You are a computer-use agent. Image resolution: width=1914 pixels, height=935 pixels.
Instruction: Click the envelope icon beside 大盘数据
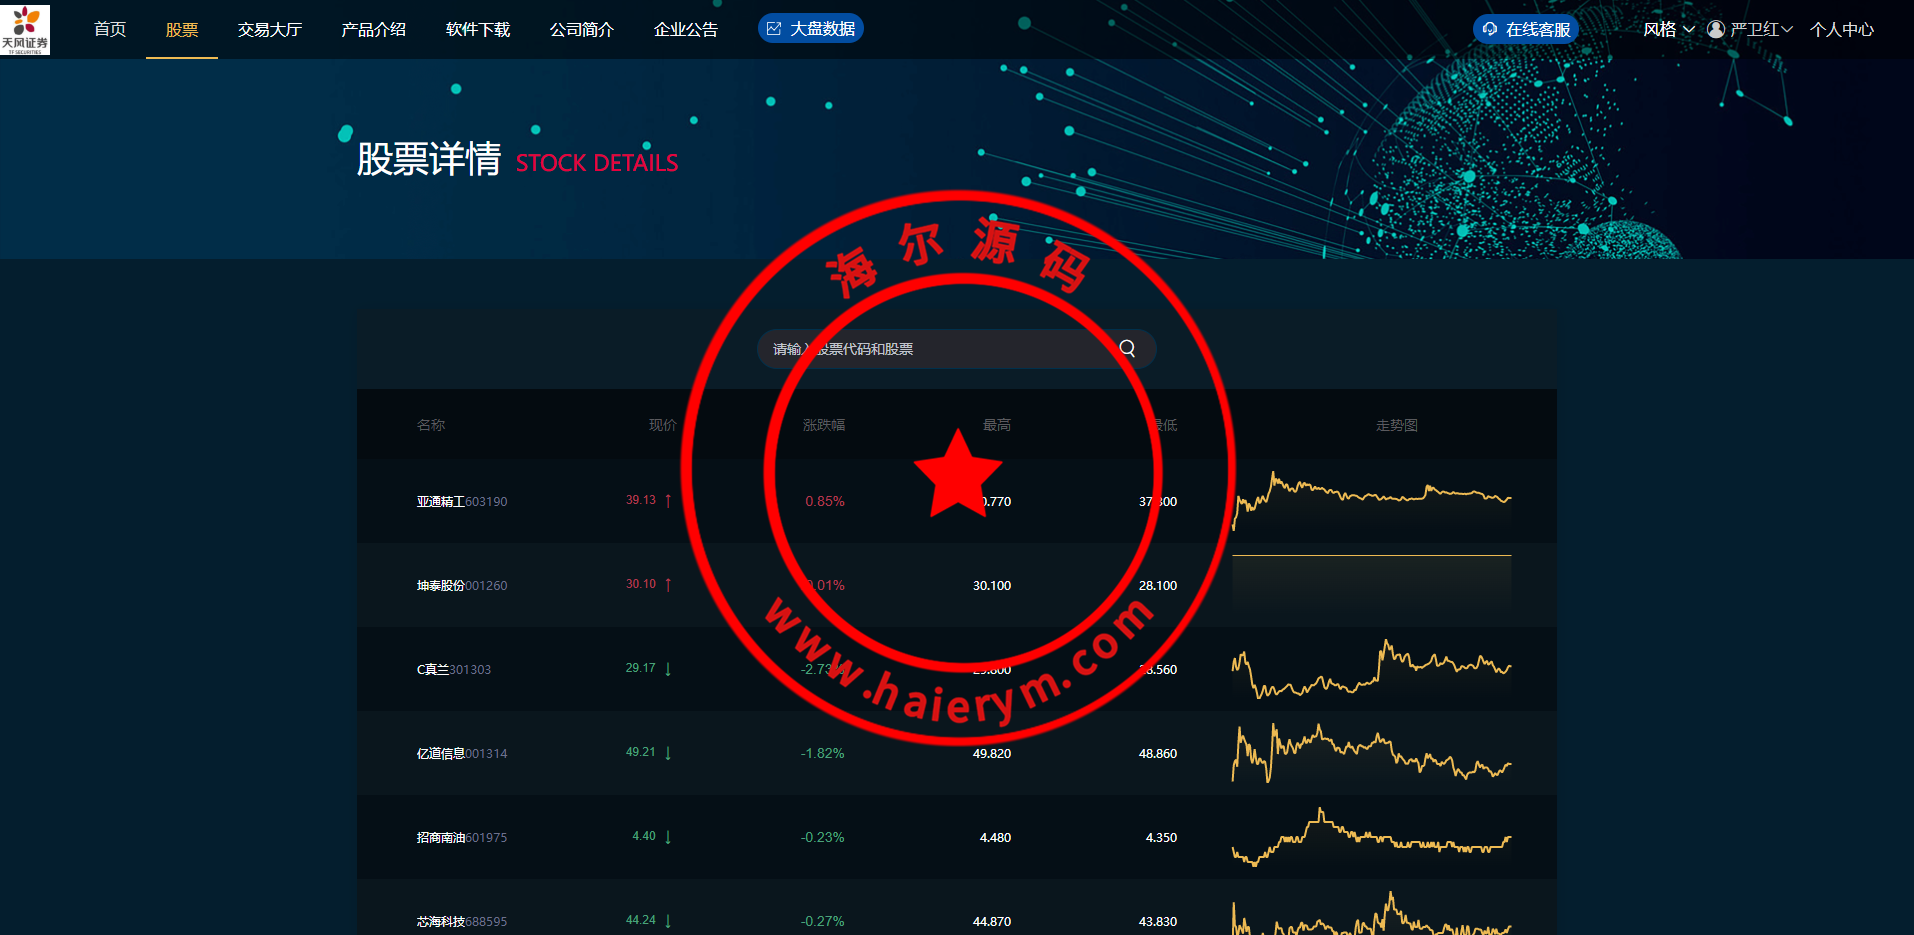coord(772,28)
